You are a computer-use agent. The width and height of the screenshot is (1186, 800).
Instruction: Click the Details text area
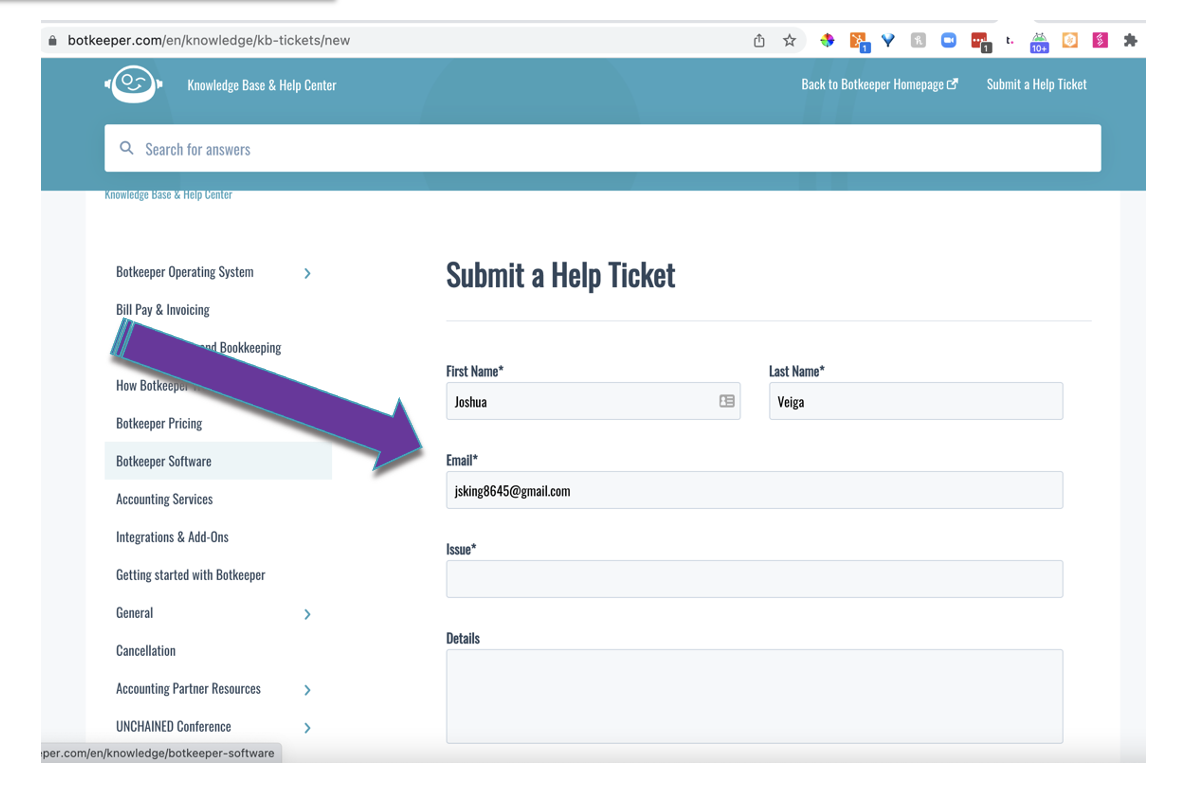pyautogui.click(x=754, y=696)
